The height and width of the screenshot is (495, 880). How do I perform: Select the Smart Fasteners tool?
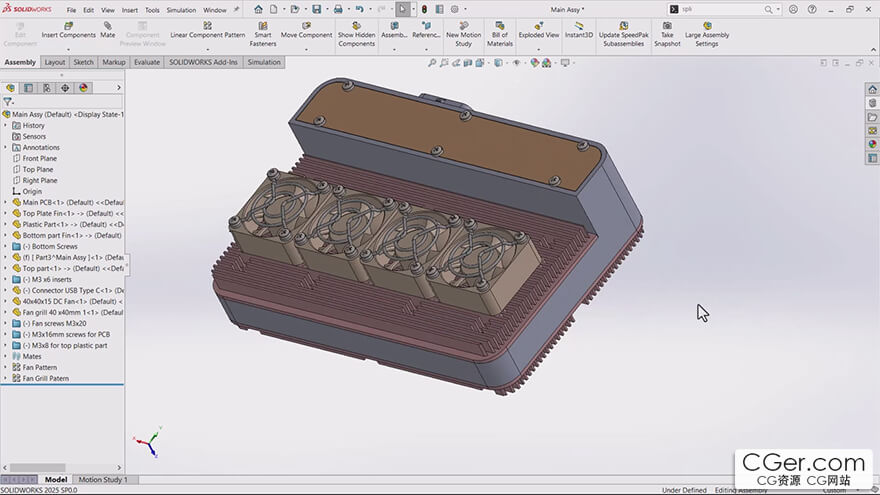click(x=263, y=27)
